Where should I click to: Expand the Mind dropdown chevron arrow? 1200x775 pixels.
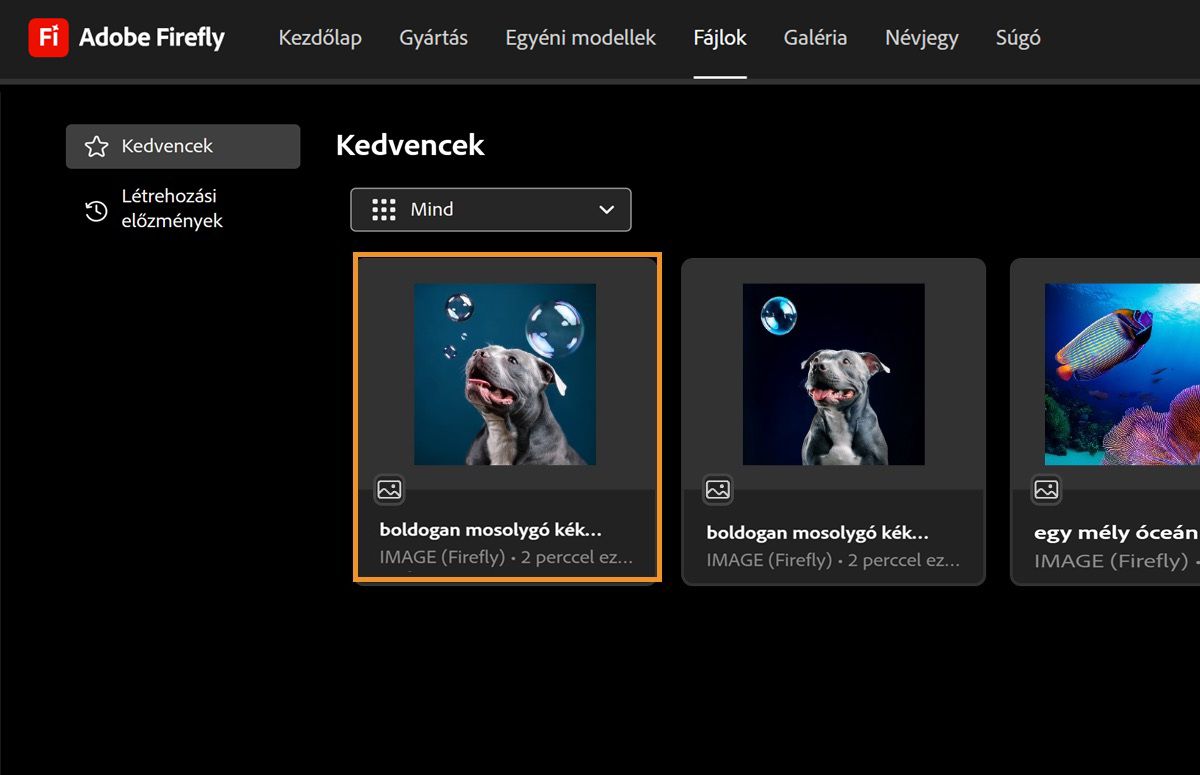[x=606, y=210]
